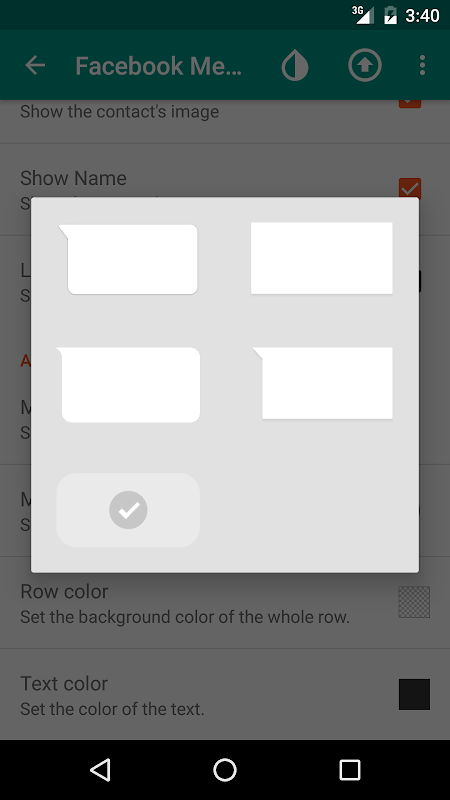Pick the large rounded bubble with tail
This screenshot has width=450, height=800.
128,385
